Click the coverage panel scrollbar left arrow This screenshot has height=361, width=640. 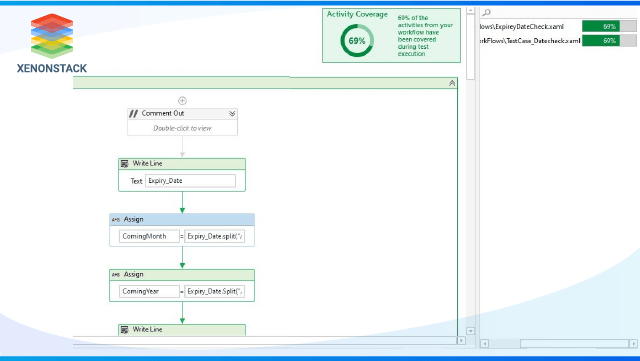coord(484,343)
